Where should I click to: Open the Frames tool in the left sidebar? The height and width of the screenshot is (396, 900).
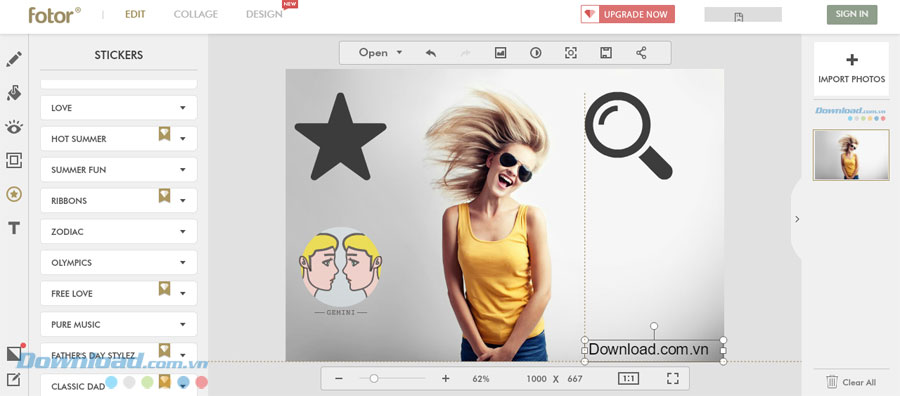point(14,160)
